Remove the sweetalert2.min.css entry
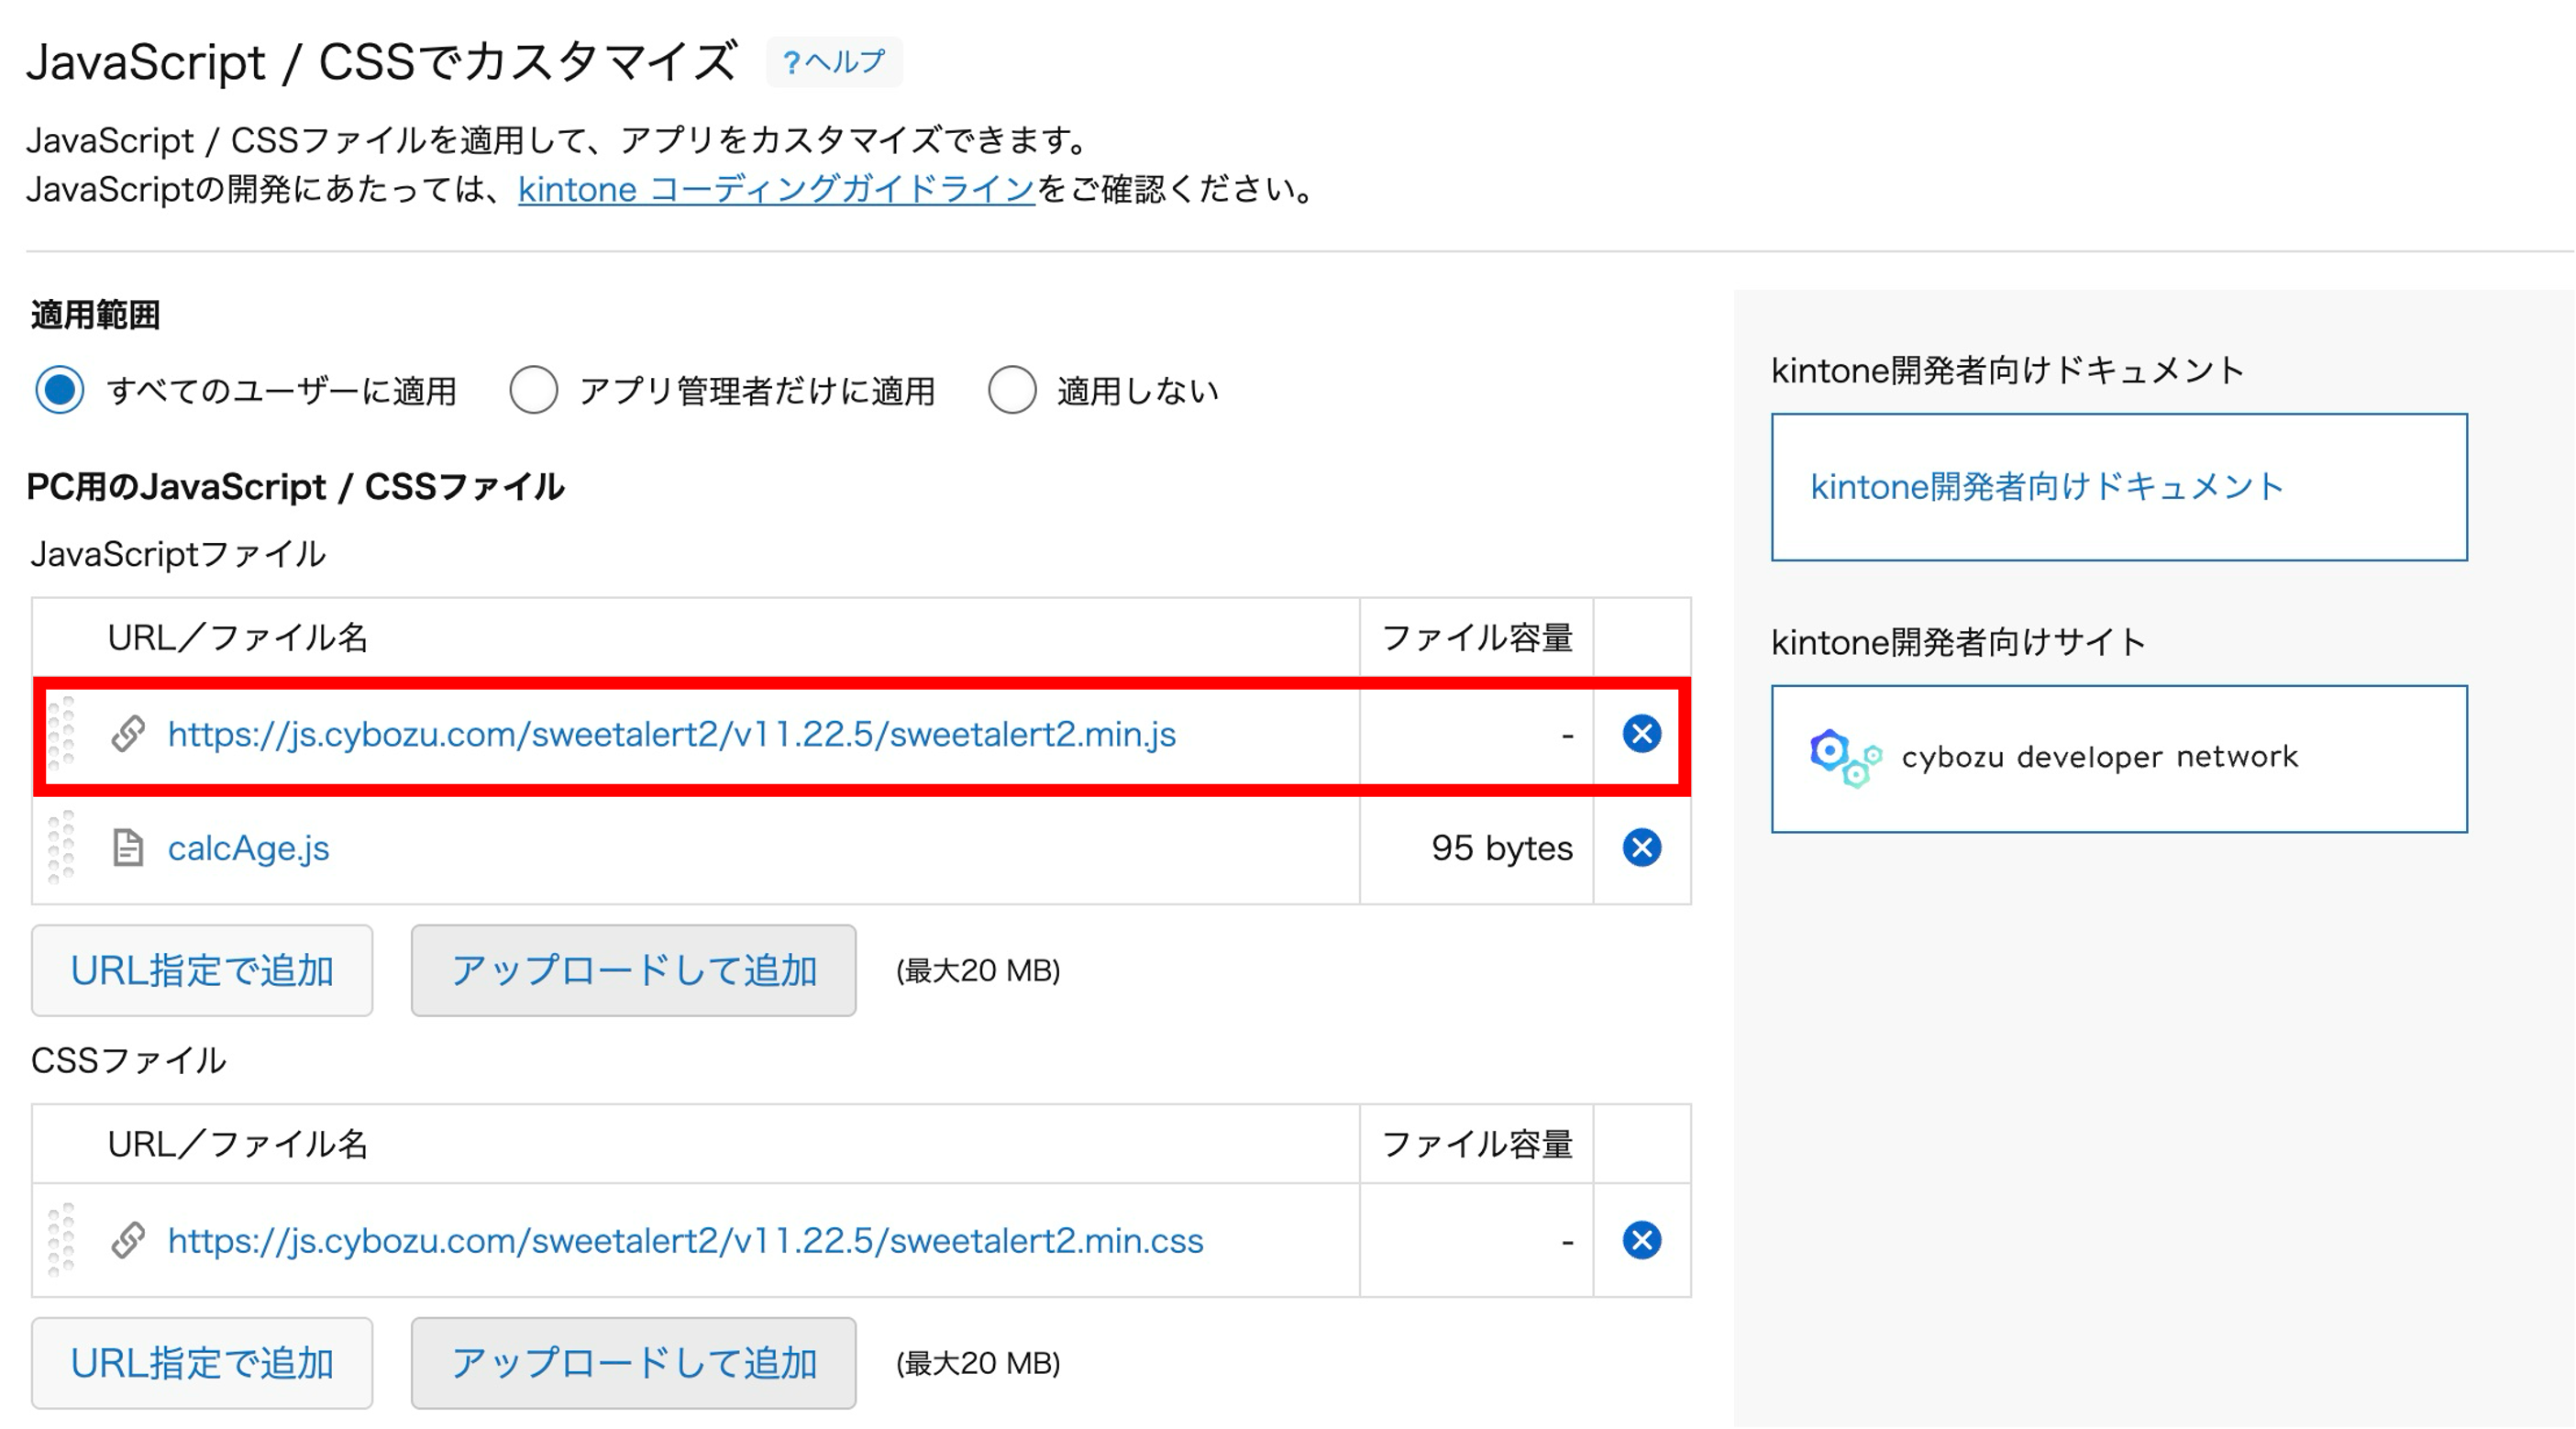 (1641, 1240)
